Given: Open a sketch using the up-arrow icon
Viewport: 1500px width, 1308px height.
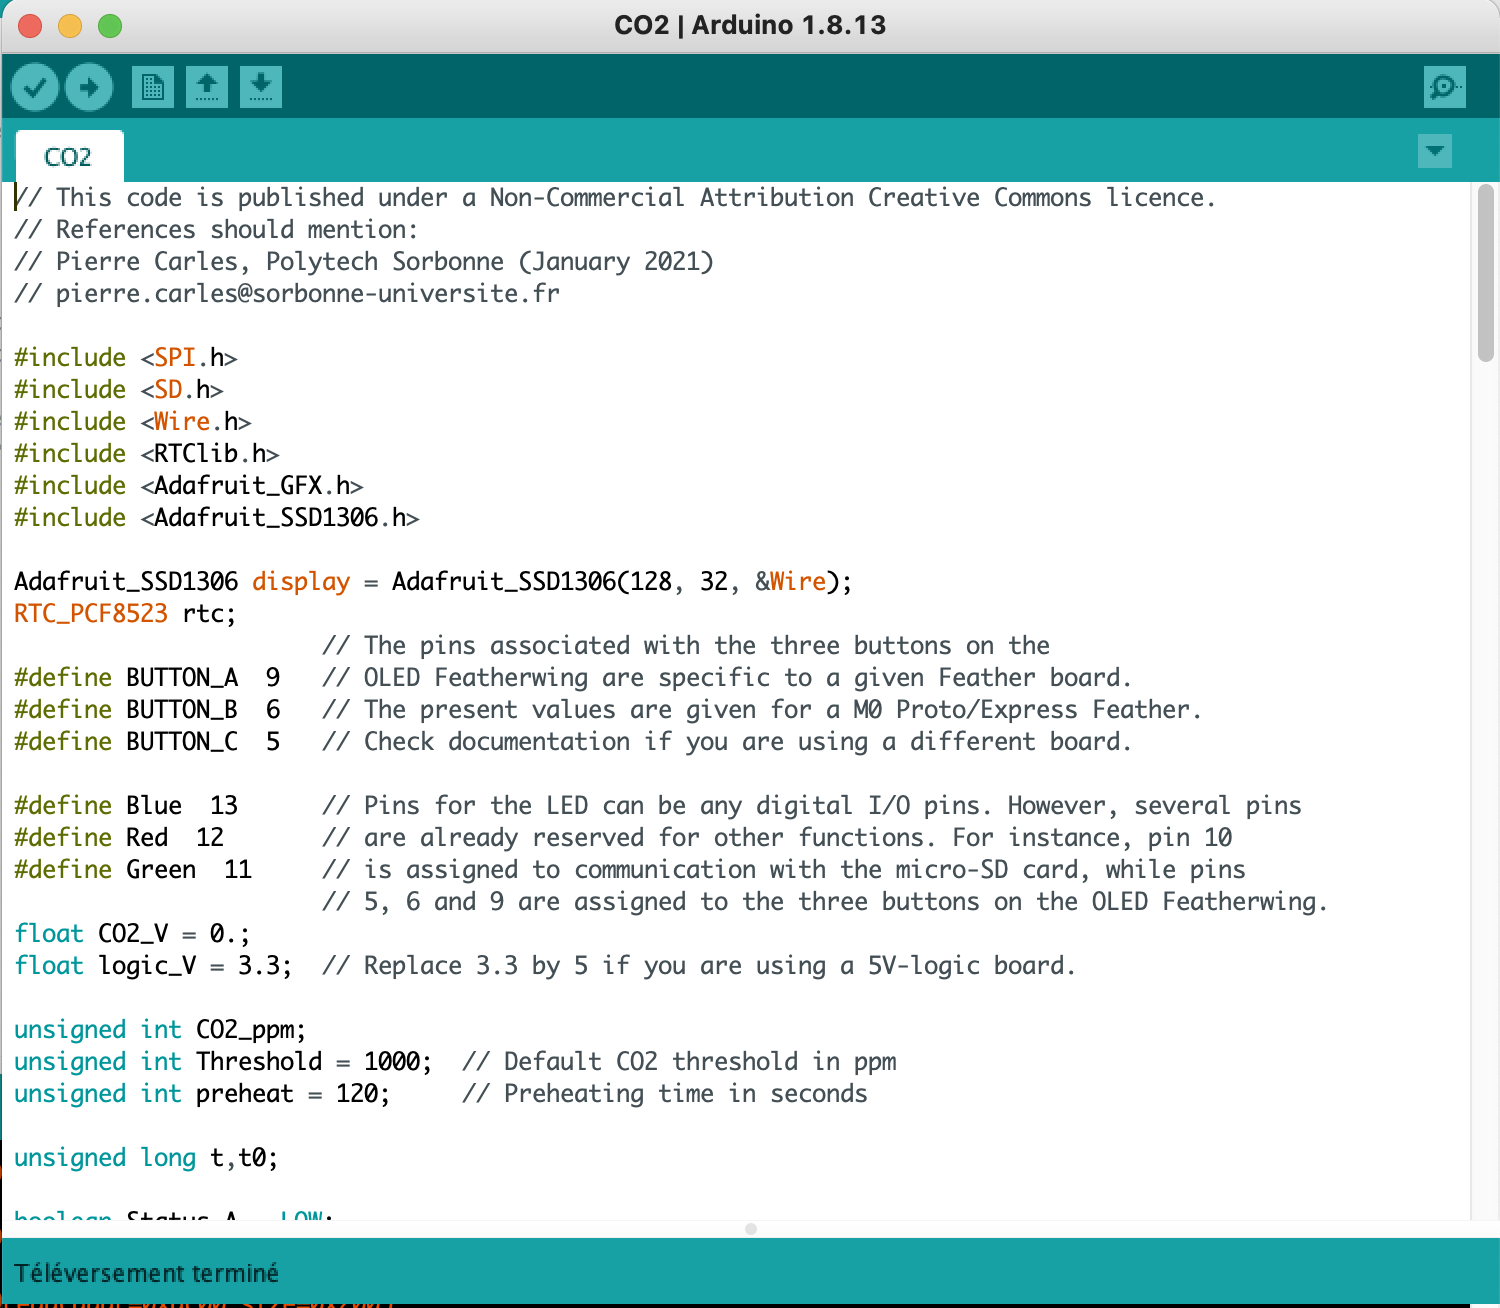Looking at the screenshot, I should [x=207, y=87].
